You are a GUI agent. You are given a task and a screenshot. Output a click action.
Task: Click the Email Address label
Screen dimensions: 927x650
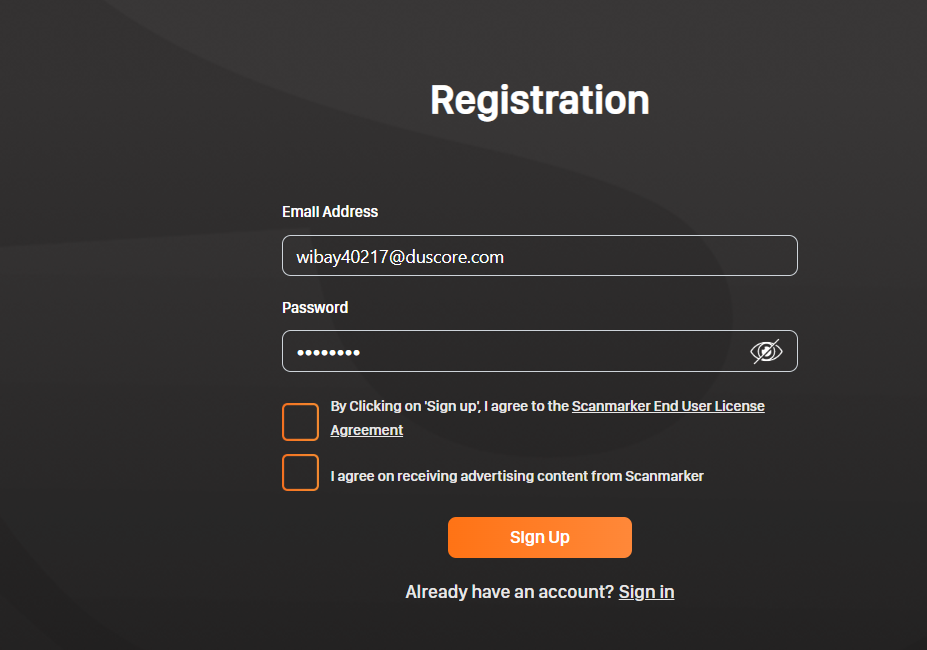(330, 212)
